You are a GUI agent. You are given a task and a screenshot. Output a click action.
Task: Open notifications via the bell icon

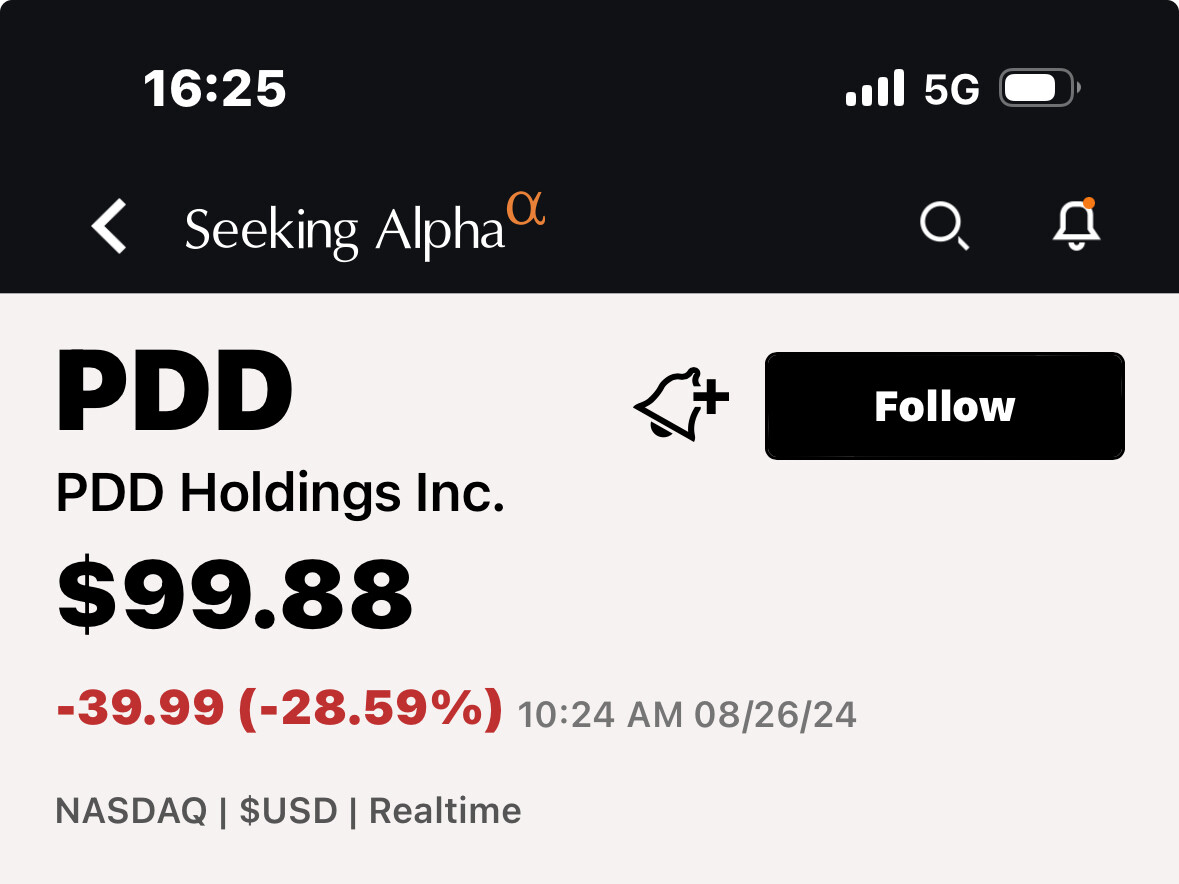(x=1076, y=225)
